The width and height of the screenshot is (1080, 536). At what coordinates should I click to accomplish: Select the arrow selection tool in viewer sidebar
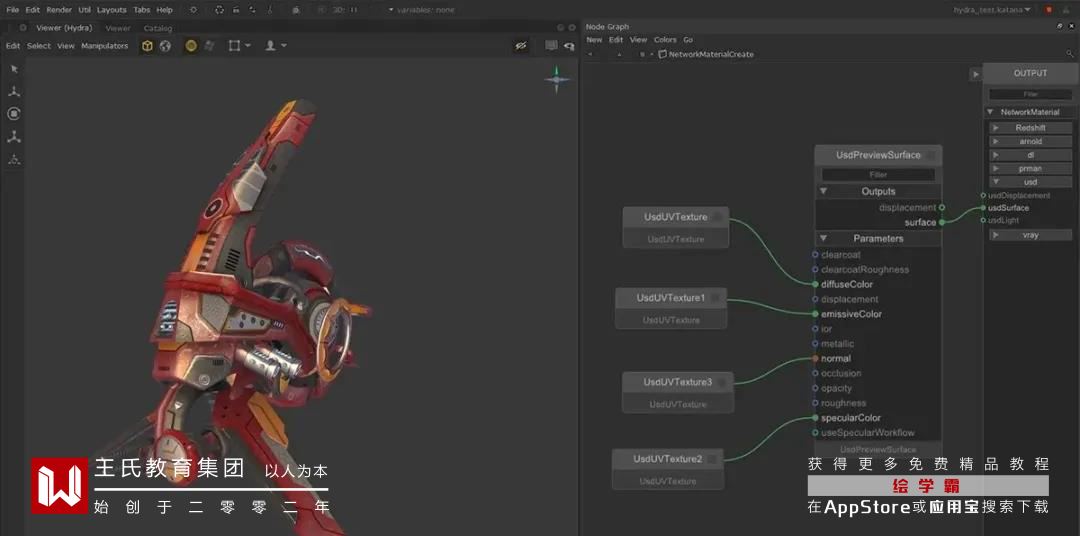coord(14,69)
